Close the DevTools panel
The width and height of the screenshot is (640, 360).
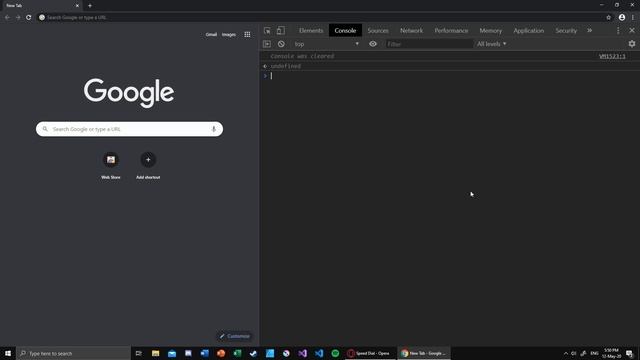(632, 31)
